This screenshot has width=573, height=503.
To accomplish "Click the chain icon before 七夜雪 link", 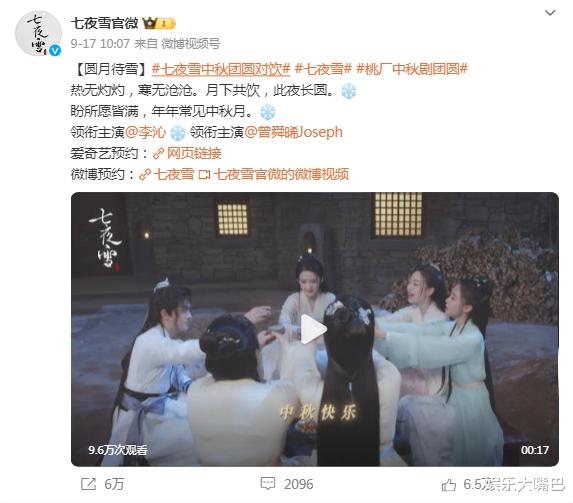I will point(145,174).
